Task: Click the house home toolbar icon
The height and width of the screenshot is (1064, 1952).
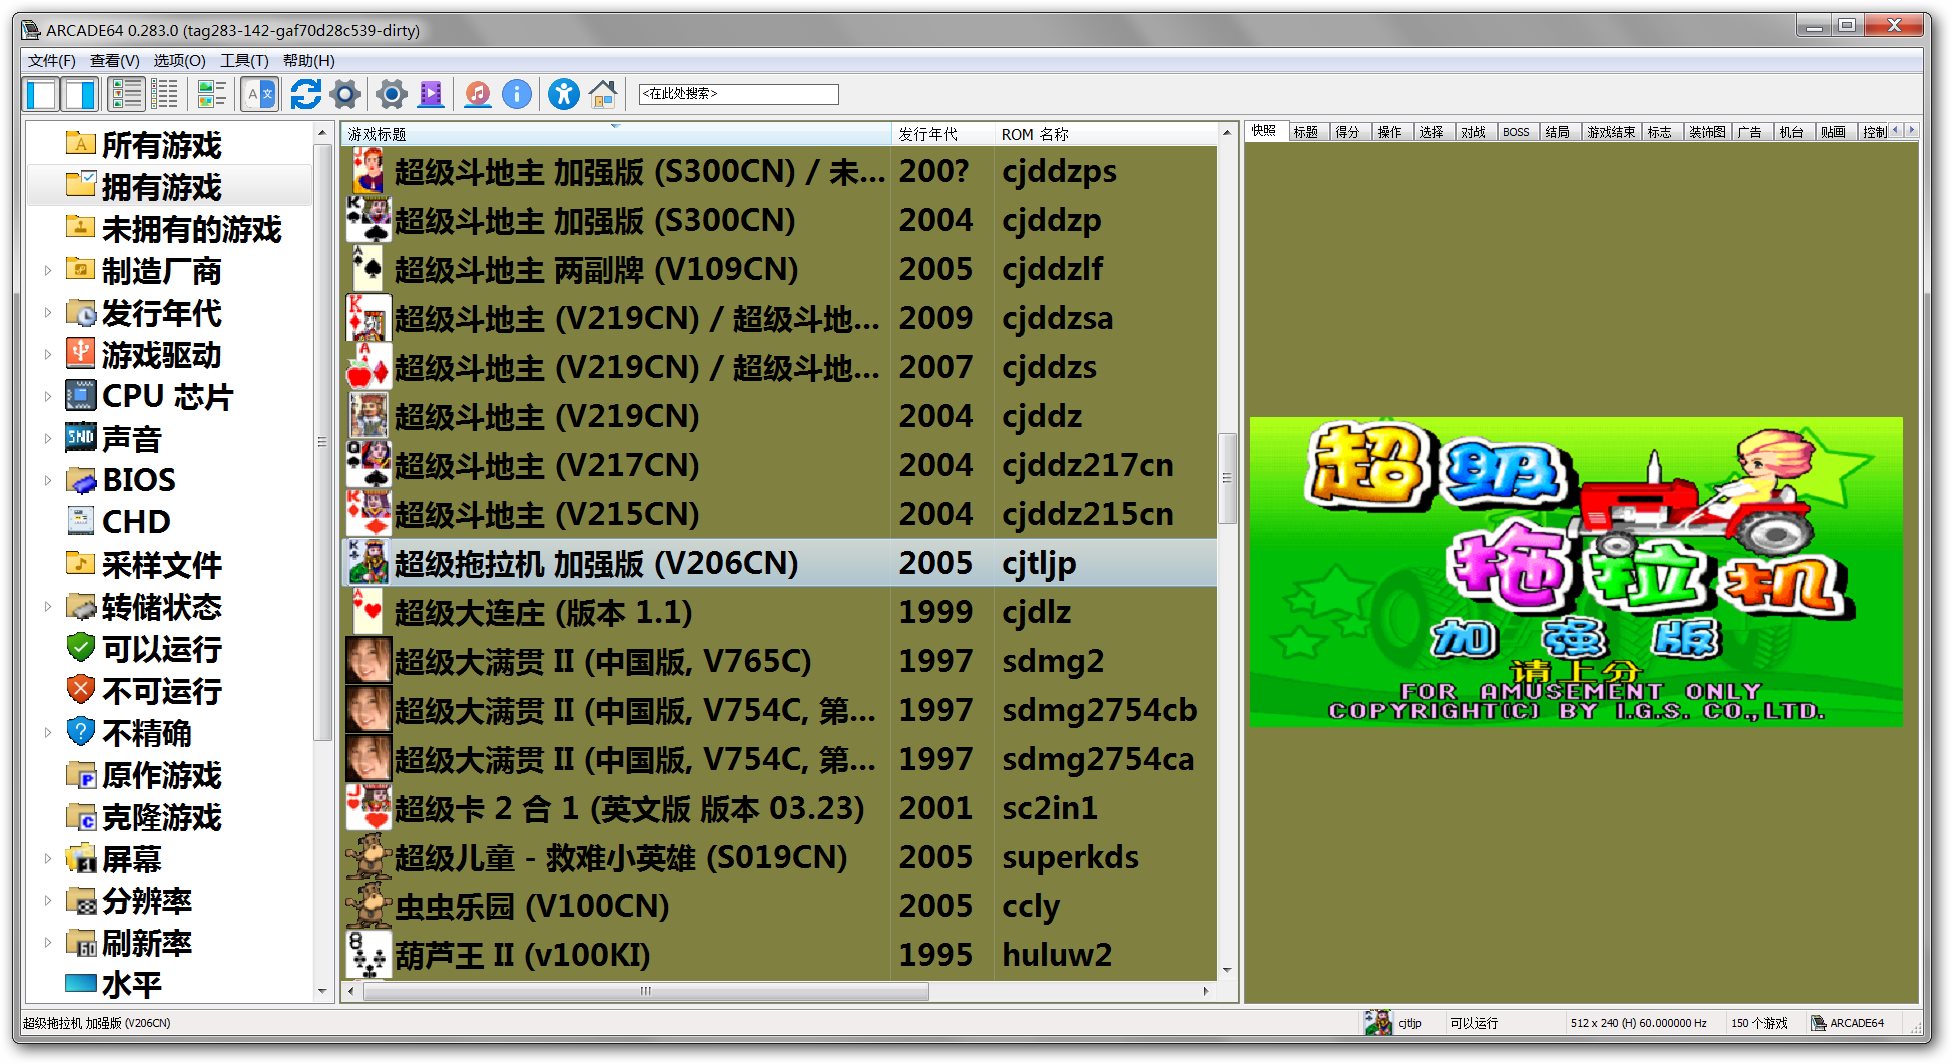Action: (x=602, y=95)
